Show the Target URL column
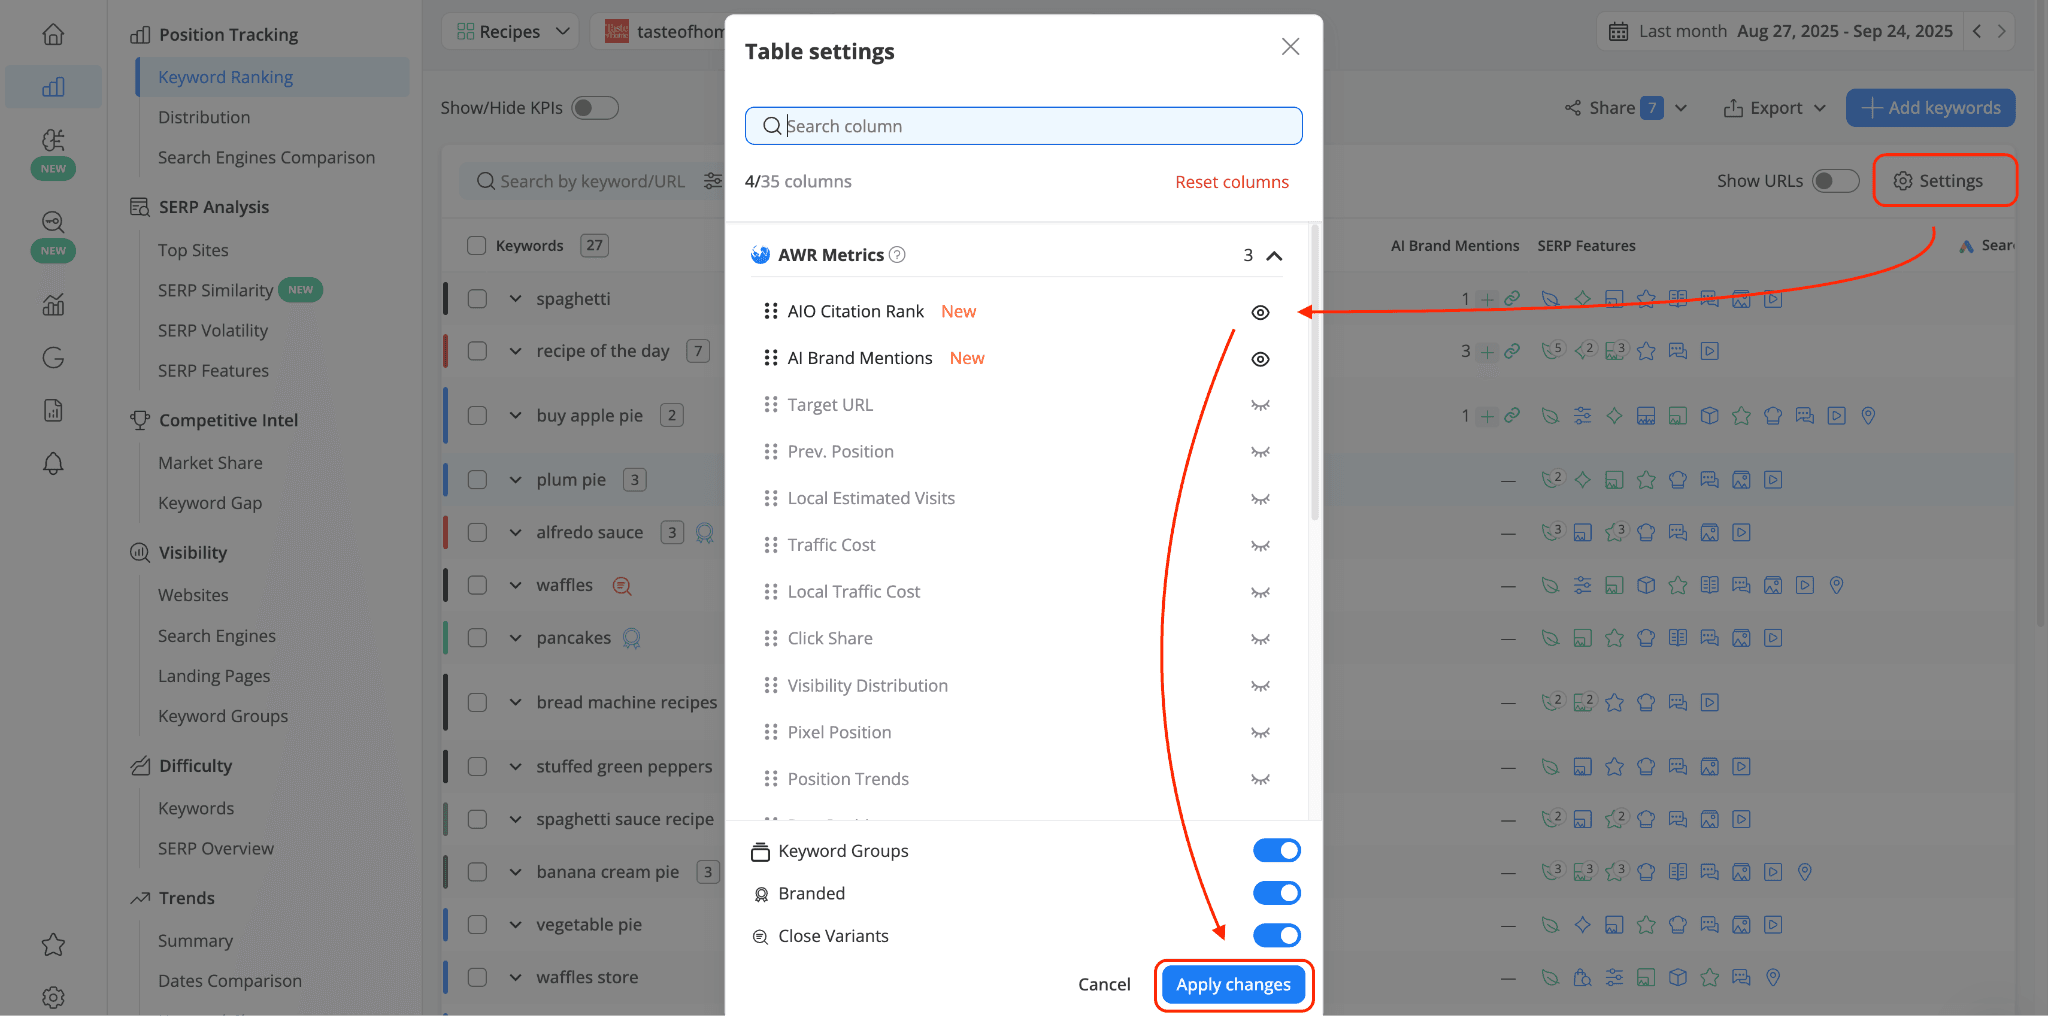 click(1260, 405)
